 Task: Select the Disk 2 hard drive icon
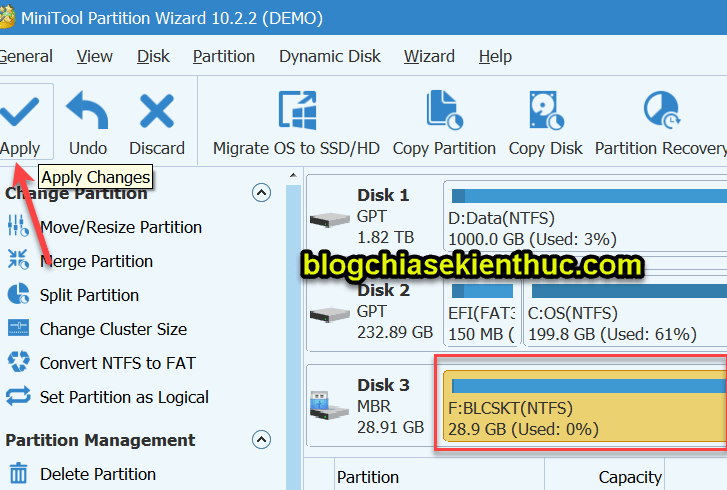tap(330, 315)
